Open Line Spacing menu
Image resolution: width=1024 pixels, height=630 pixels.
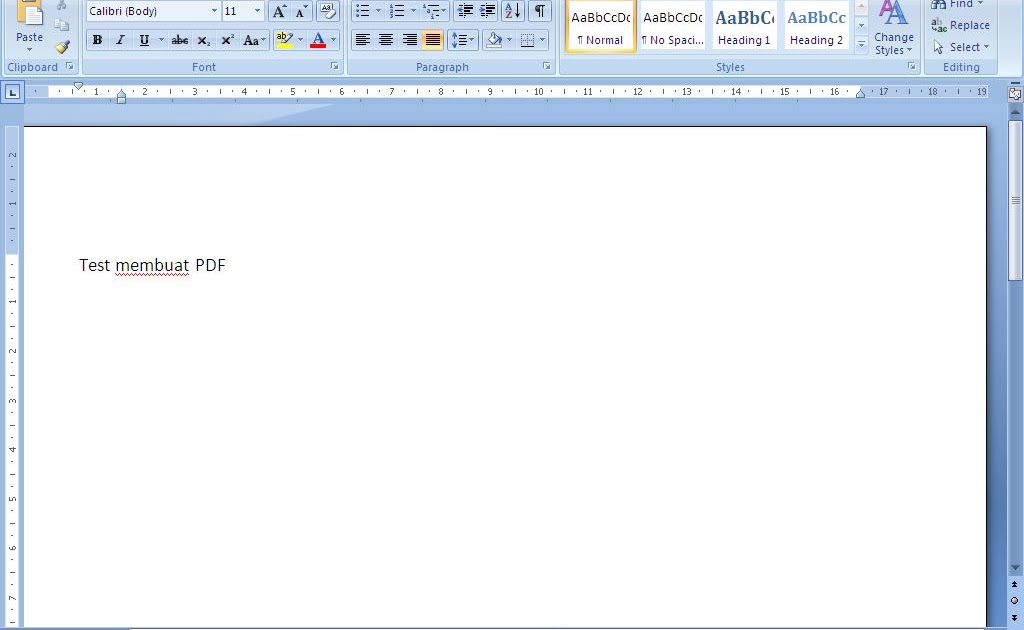point(463,40)
